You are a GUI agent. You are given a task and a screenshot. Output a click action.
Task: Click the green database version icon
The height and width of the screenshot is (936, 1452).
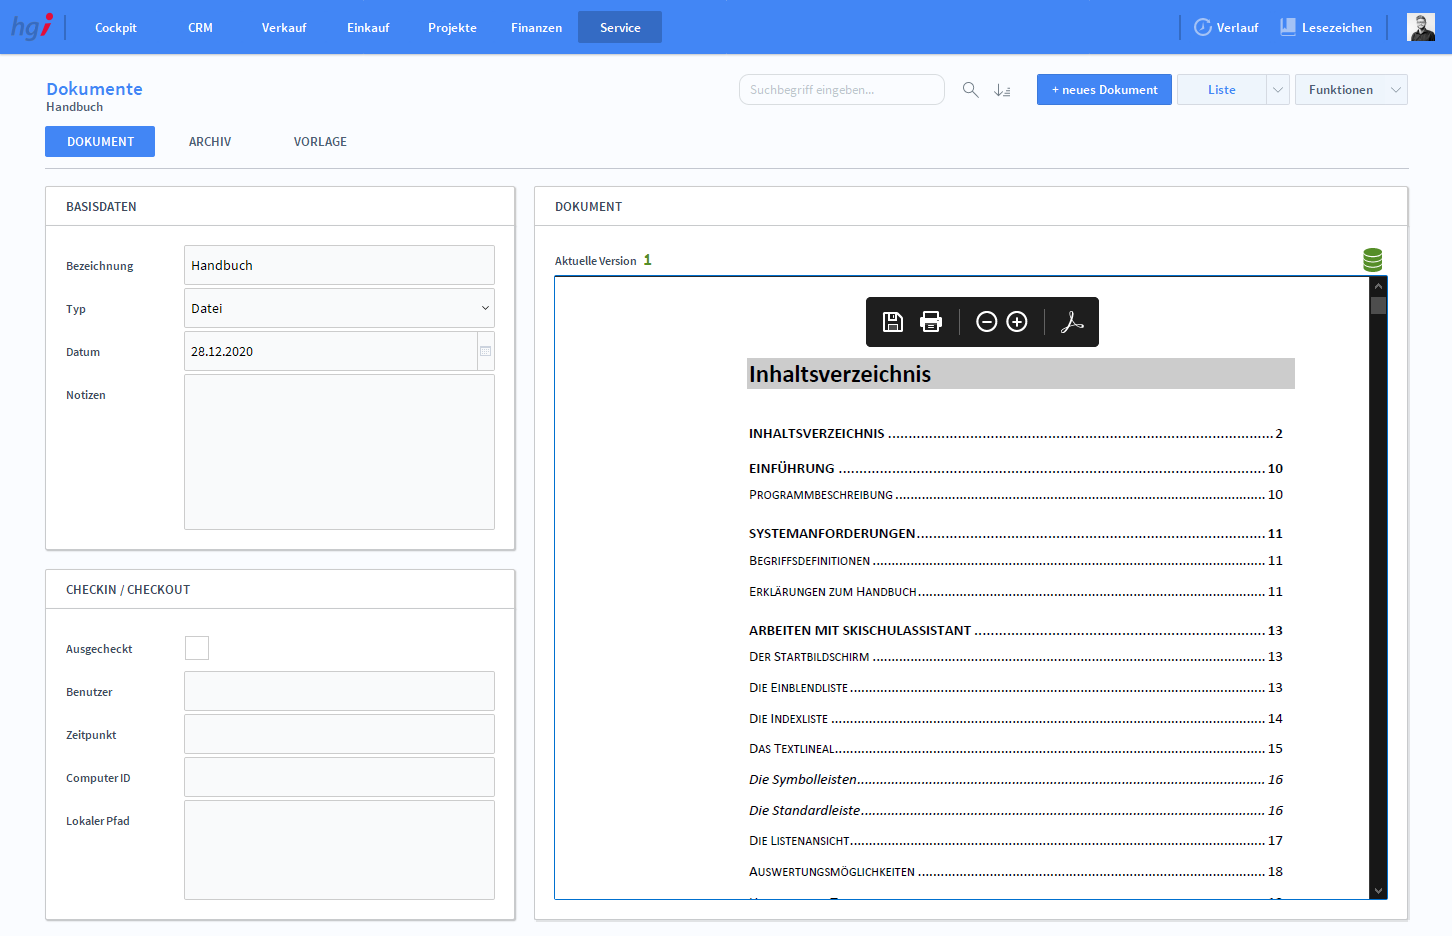(1372, 260)
